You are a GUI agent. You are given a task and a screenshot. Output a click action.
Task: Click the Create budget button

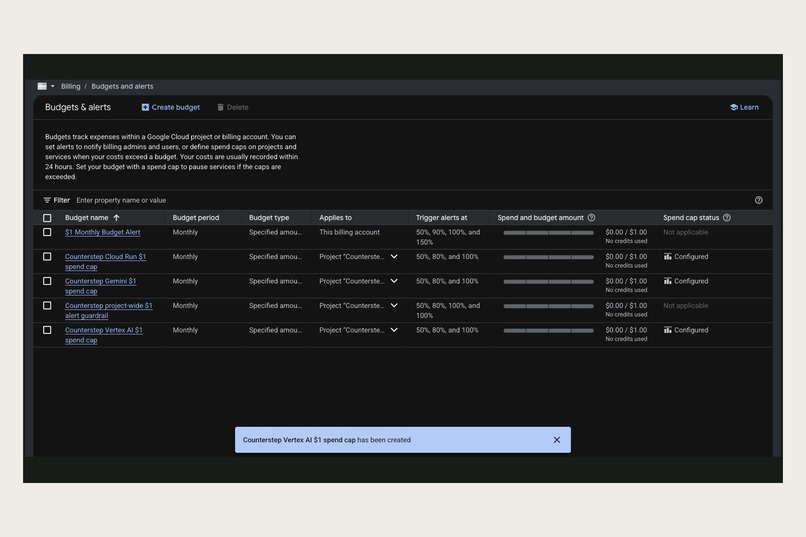pos(171,107)
